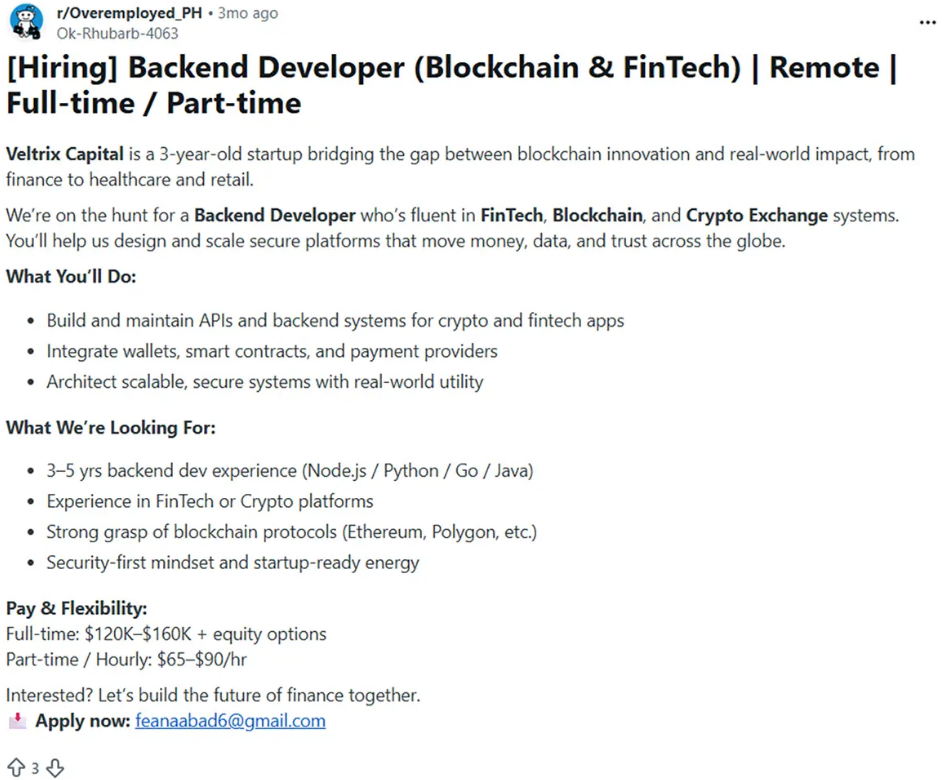Image resolution: width=945 pixels, height=780 pixels.
Task: Click the Pay & Flexibility heading
Action: point(77,608)
